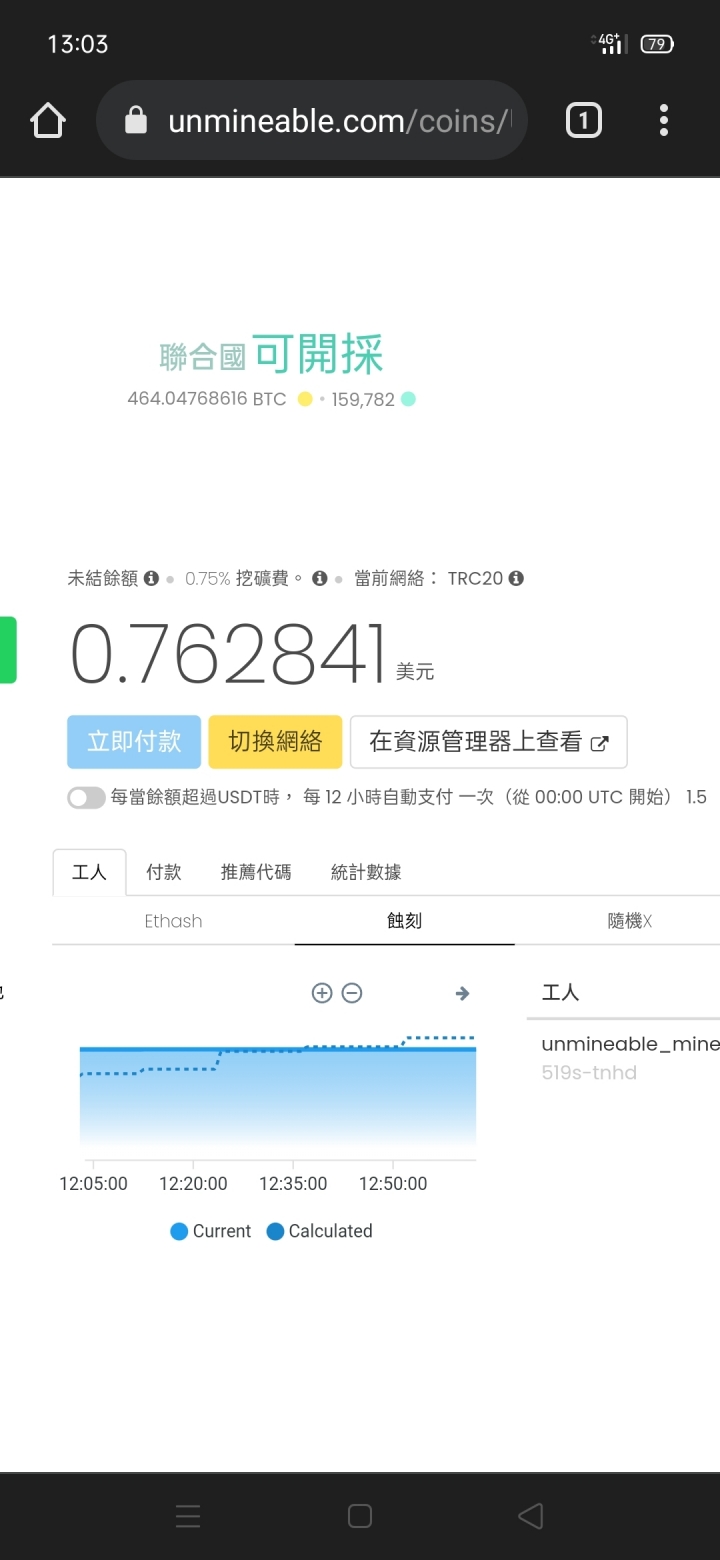720x1560 pixels.
Task: Tap the padlock site security icon
Action: click(135, 121)
